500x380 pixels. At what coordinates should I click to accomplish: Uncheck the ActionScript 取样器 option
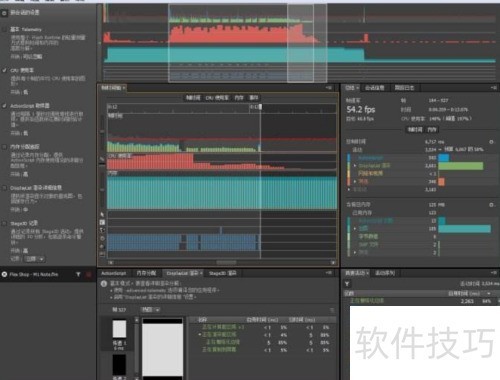coord(4,106)
